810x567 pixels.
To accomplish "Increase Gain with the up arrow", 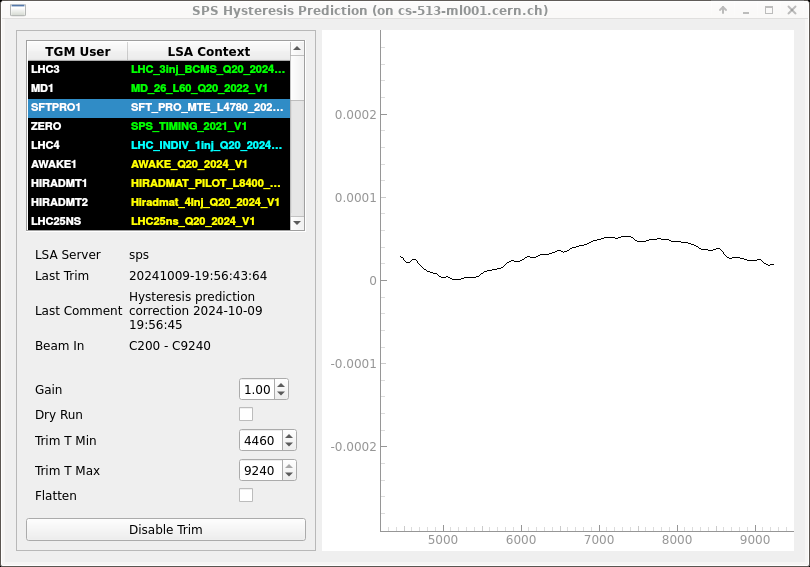I will tap(282, 385).
